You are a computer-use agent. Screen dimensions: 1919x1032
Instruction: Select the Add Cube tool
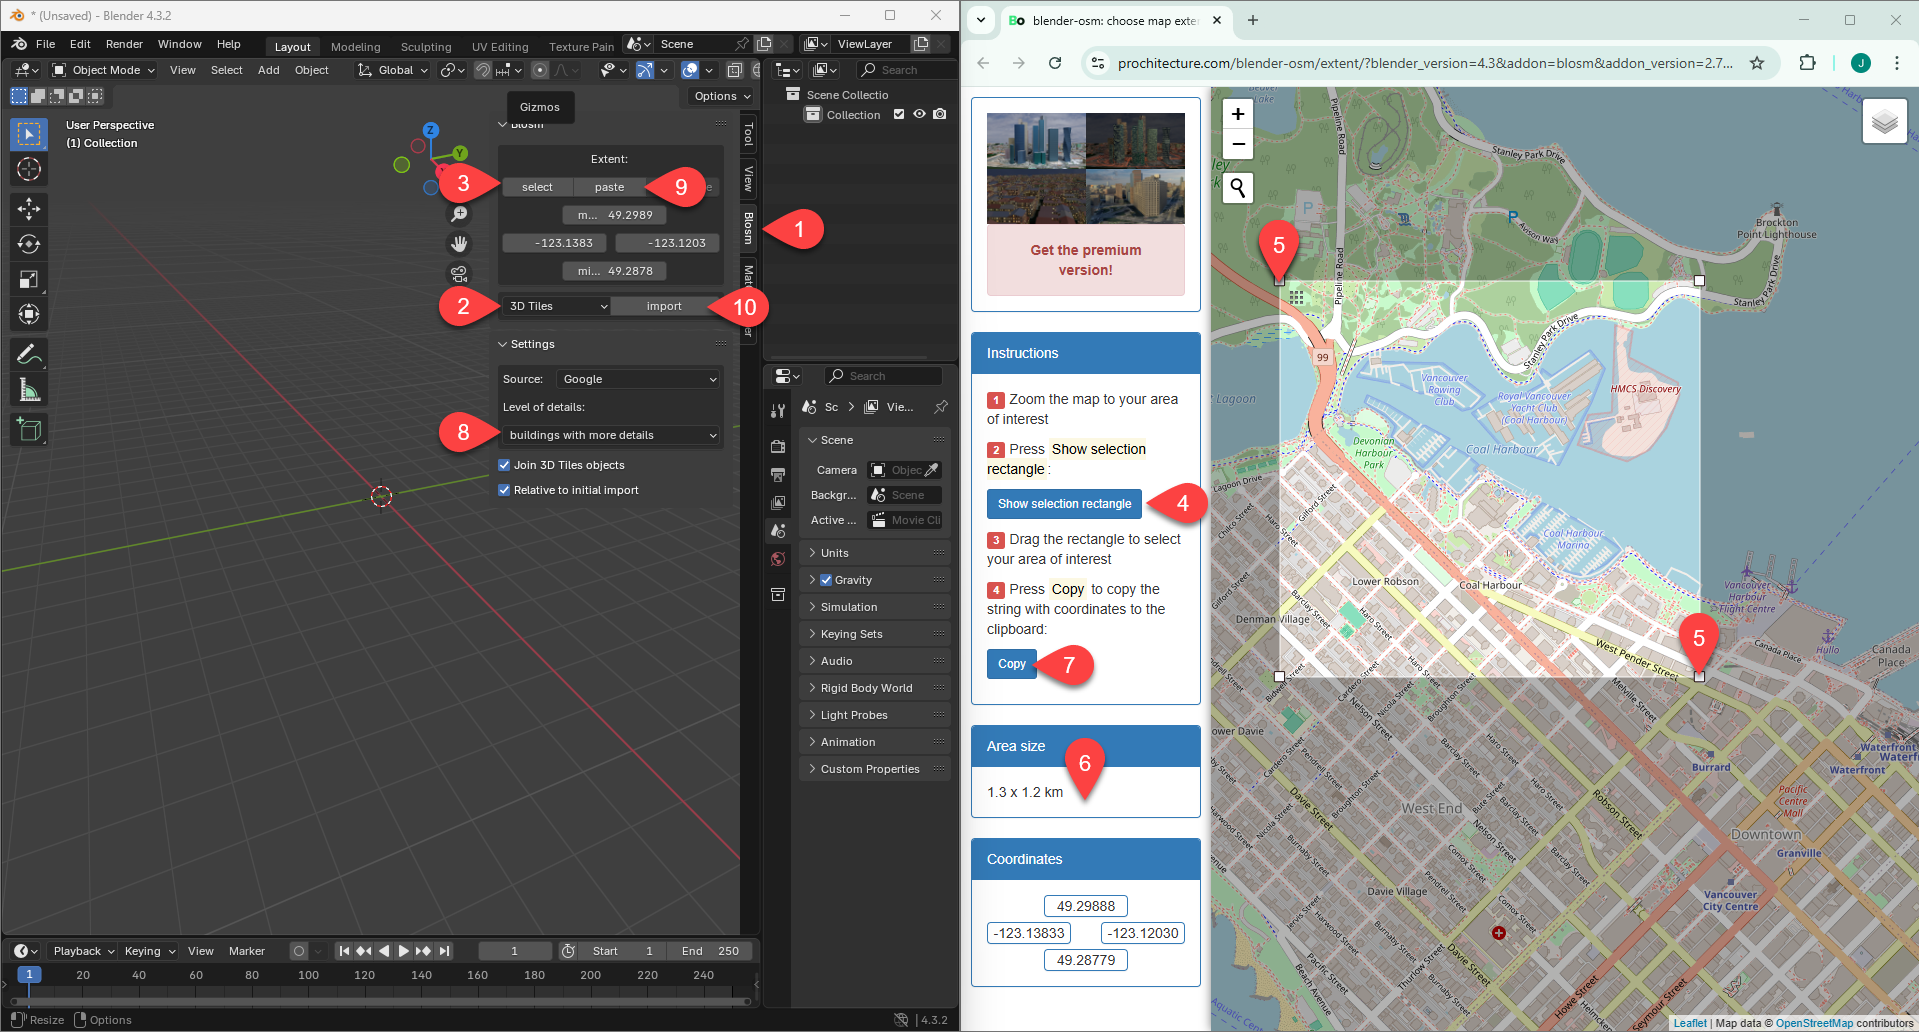click(29, 430)
